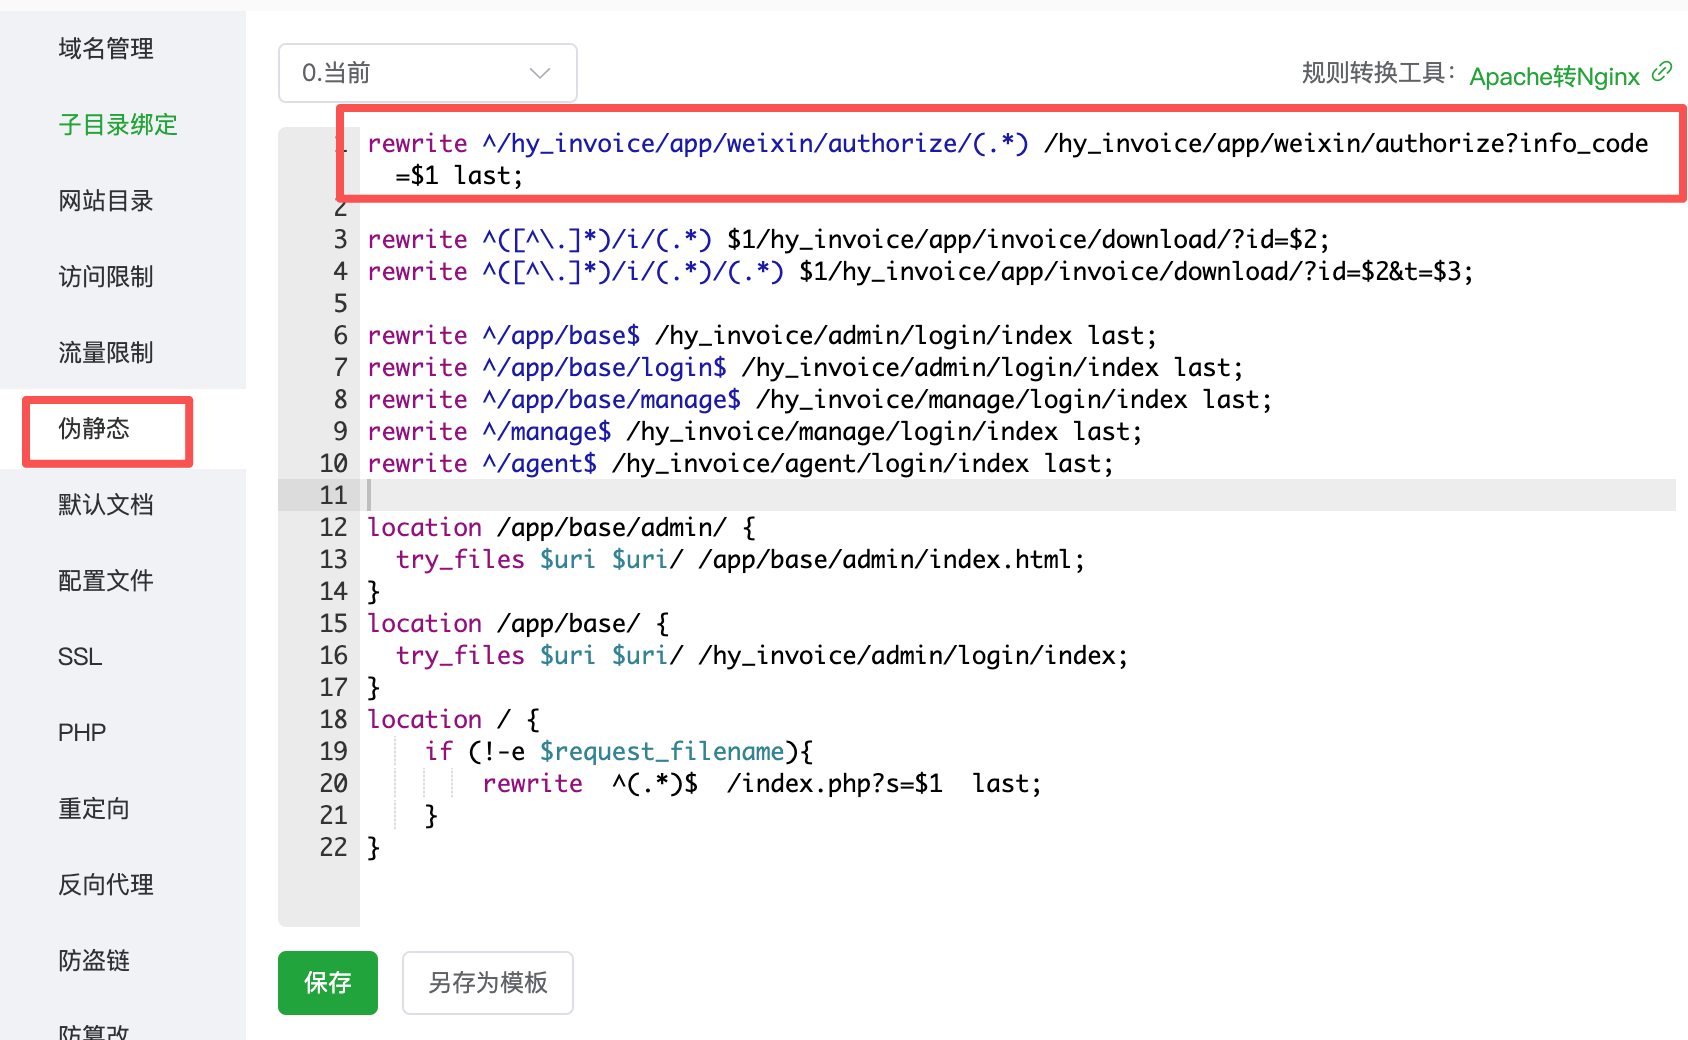The image size is (1688, 1040).
Task: Open the 防盗链 settings tab
Action: [94, 960]
